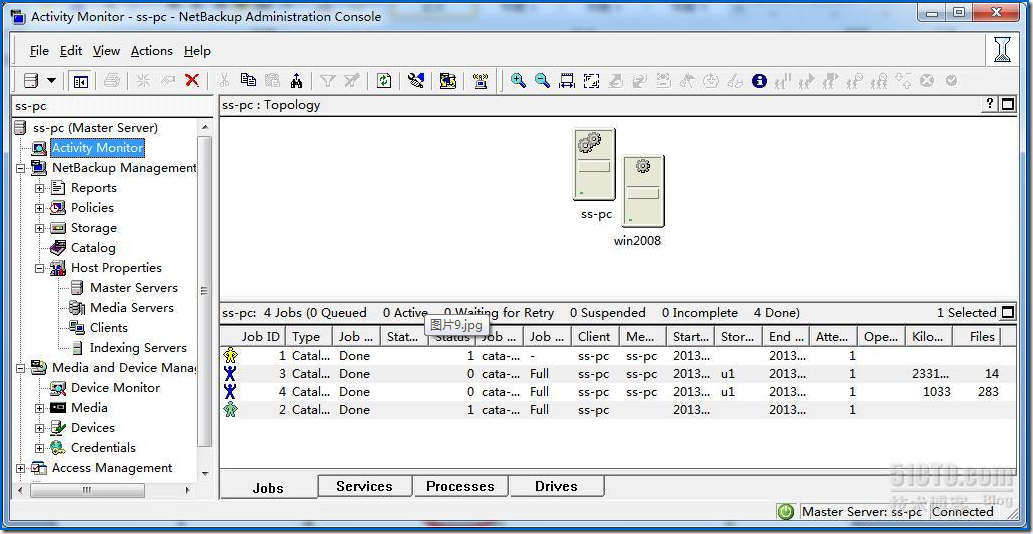Image resolution: width=1033 pixels, height=534 pixels.
Task: Select Master Servers under Host Properties
Action: click(x=134, y=288)
